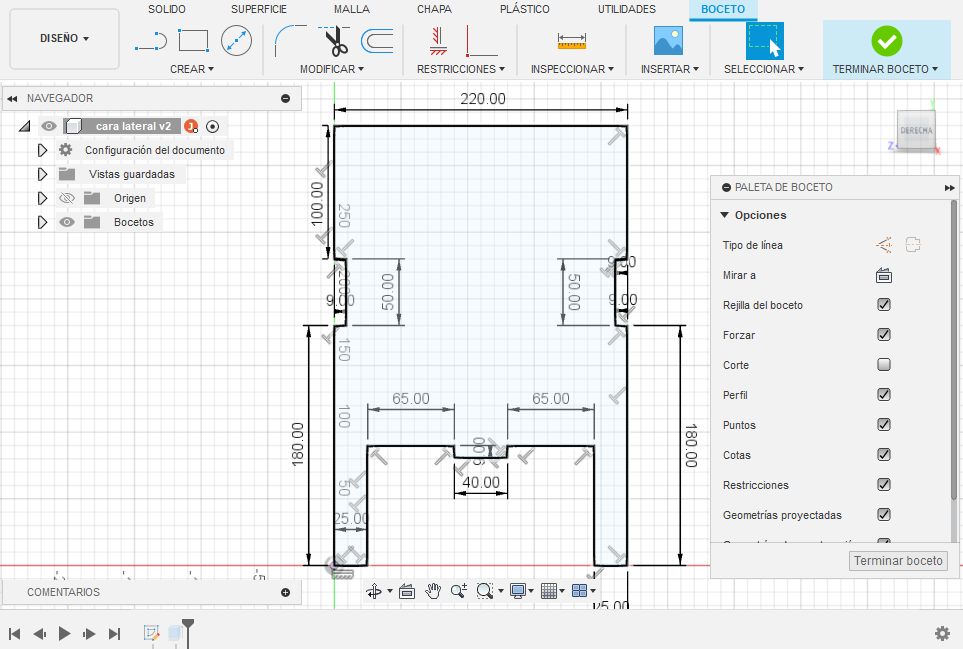Click the DERECHA view cube face
The image size is (963, 649).
tap(916, 131)
